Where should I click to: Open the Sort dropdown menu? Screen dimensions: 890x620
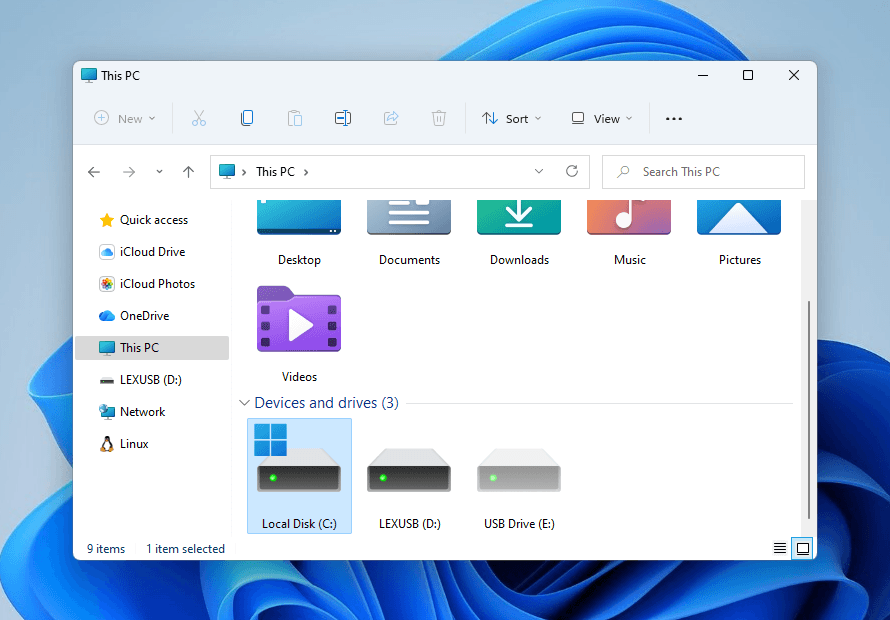[x=512, y=118]
